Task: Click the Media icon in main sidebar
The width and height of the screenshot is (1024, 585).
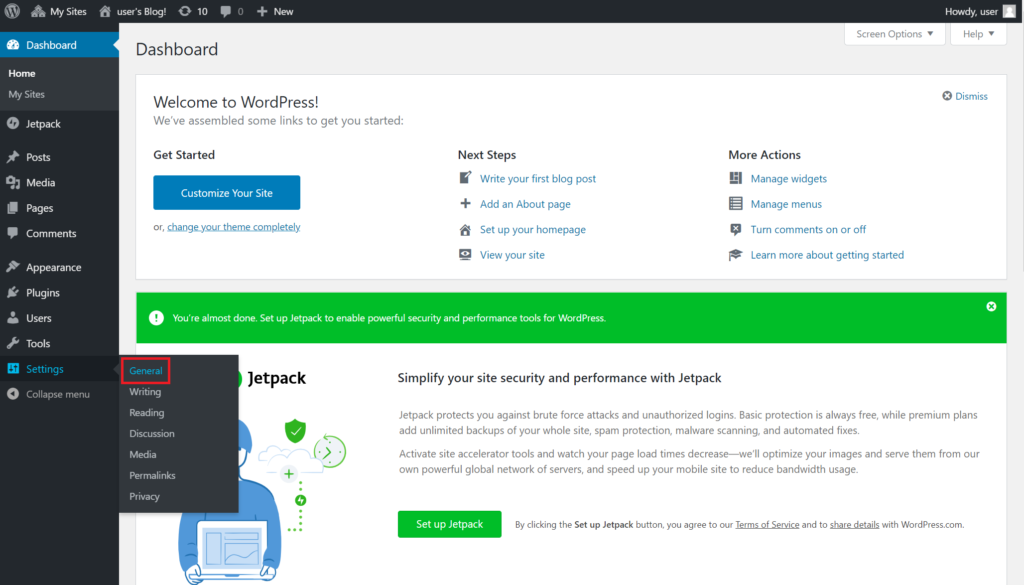Action: coord(13,182)
